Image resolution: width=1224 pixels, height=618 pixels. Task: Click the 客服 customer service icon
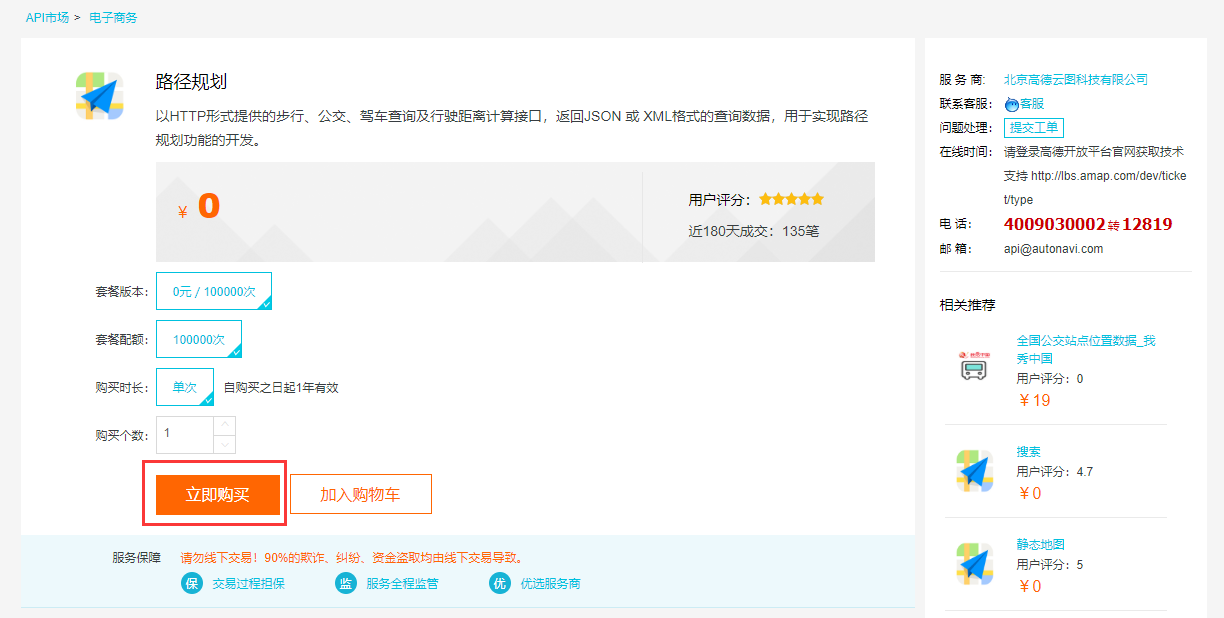click(x=1011, y=104)
